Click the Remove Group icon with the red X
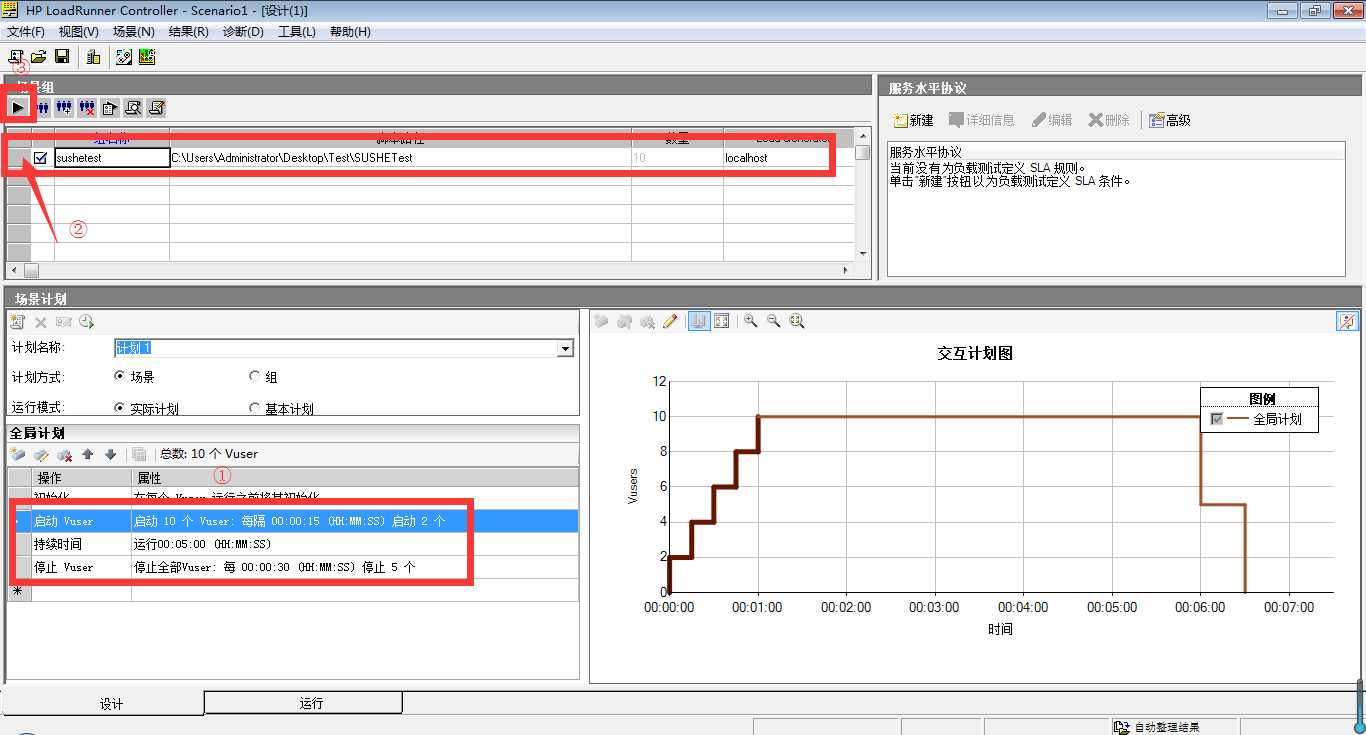This screenshot has width=1366, height=735. tap(87, 107)
